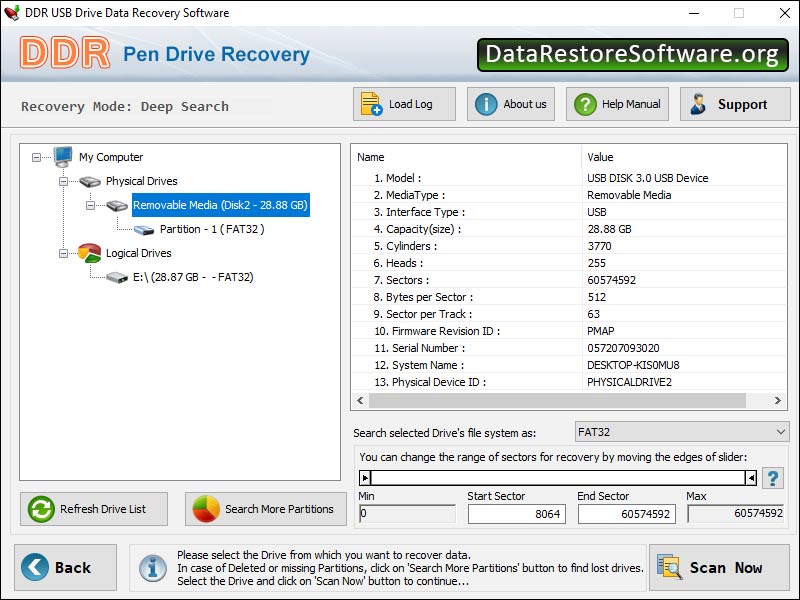Click the Support person icon

(698, 104)
